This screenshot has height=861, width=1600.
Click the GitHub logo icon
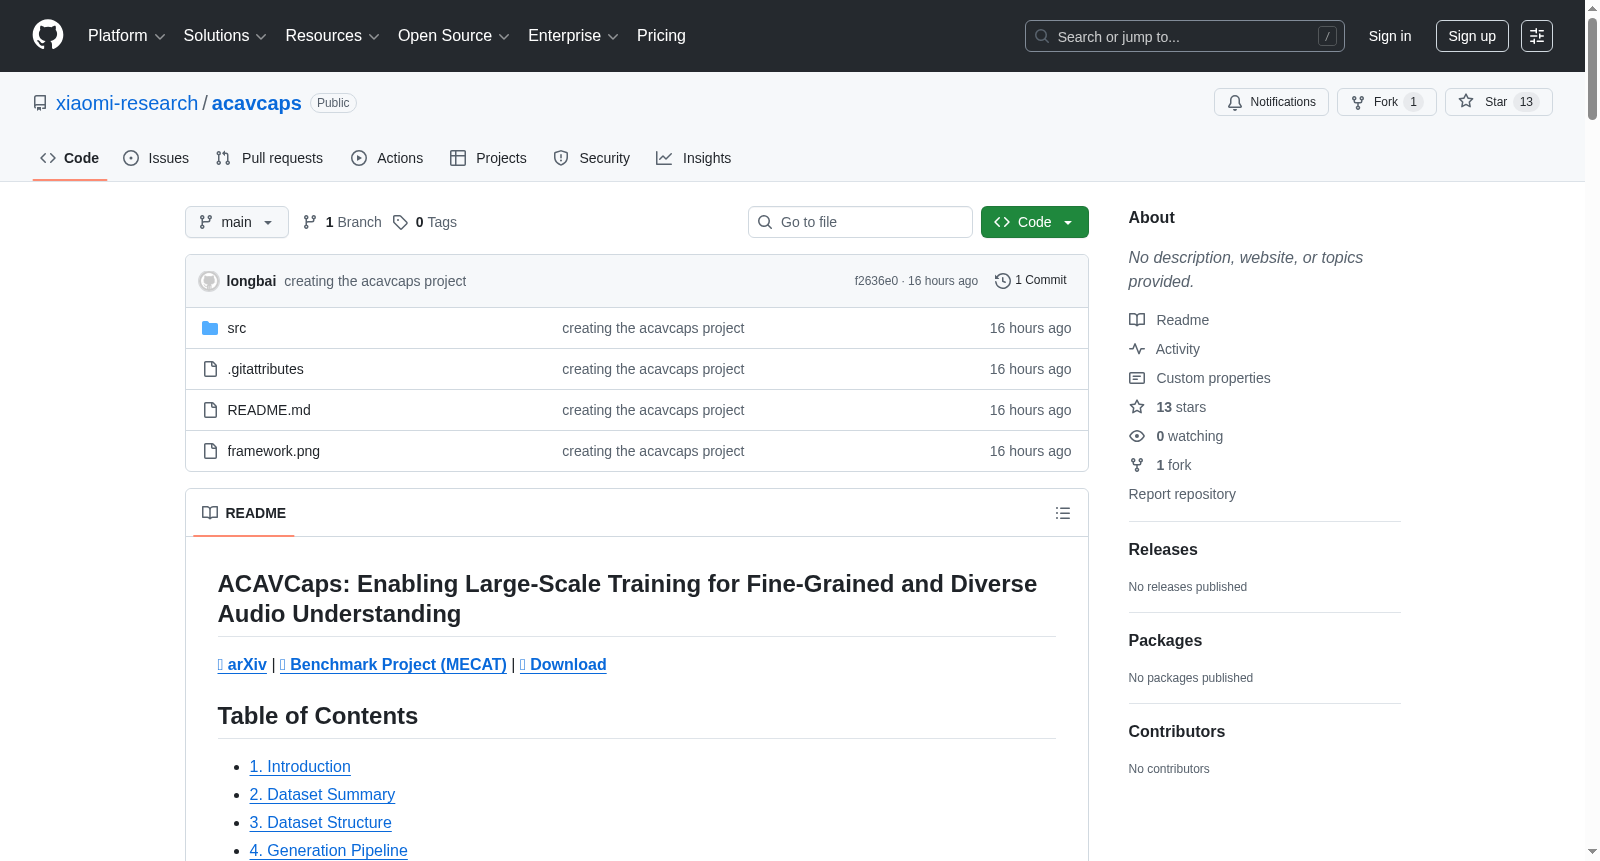pyautogui.click(x=48, y=35)
